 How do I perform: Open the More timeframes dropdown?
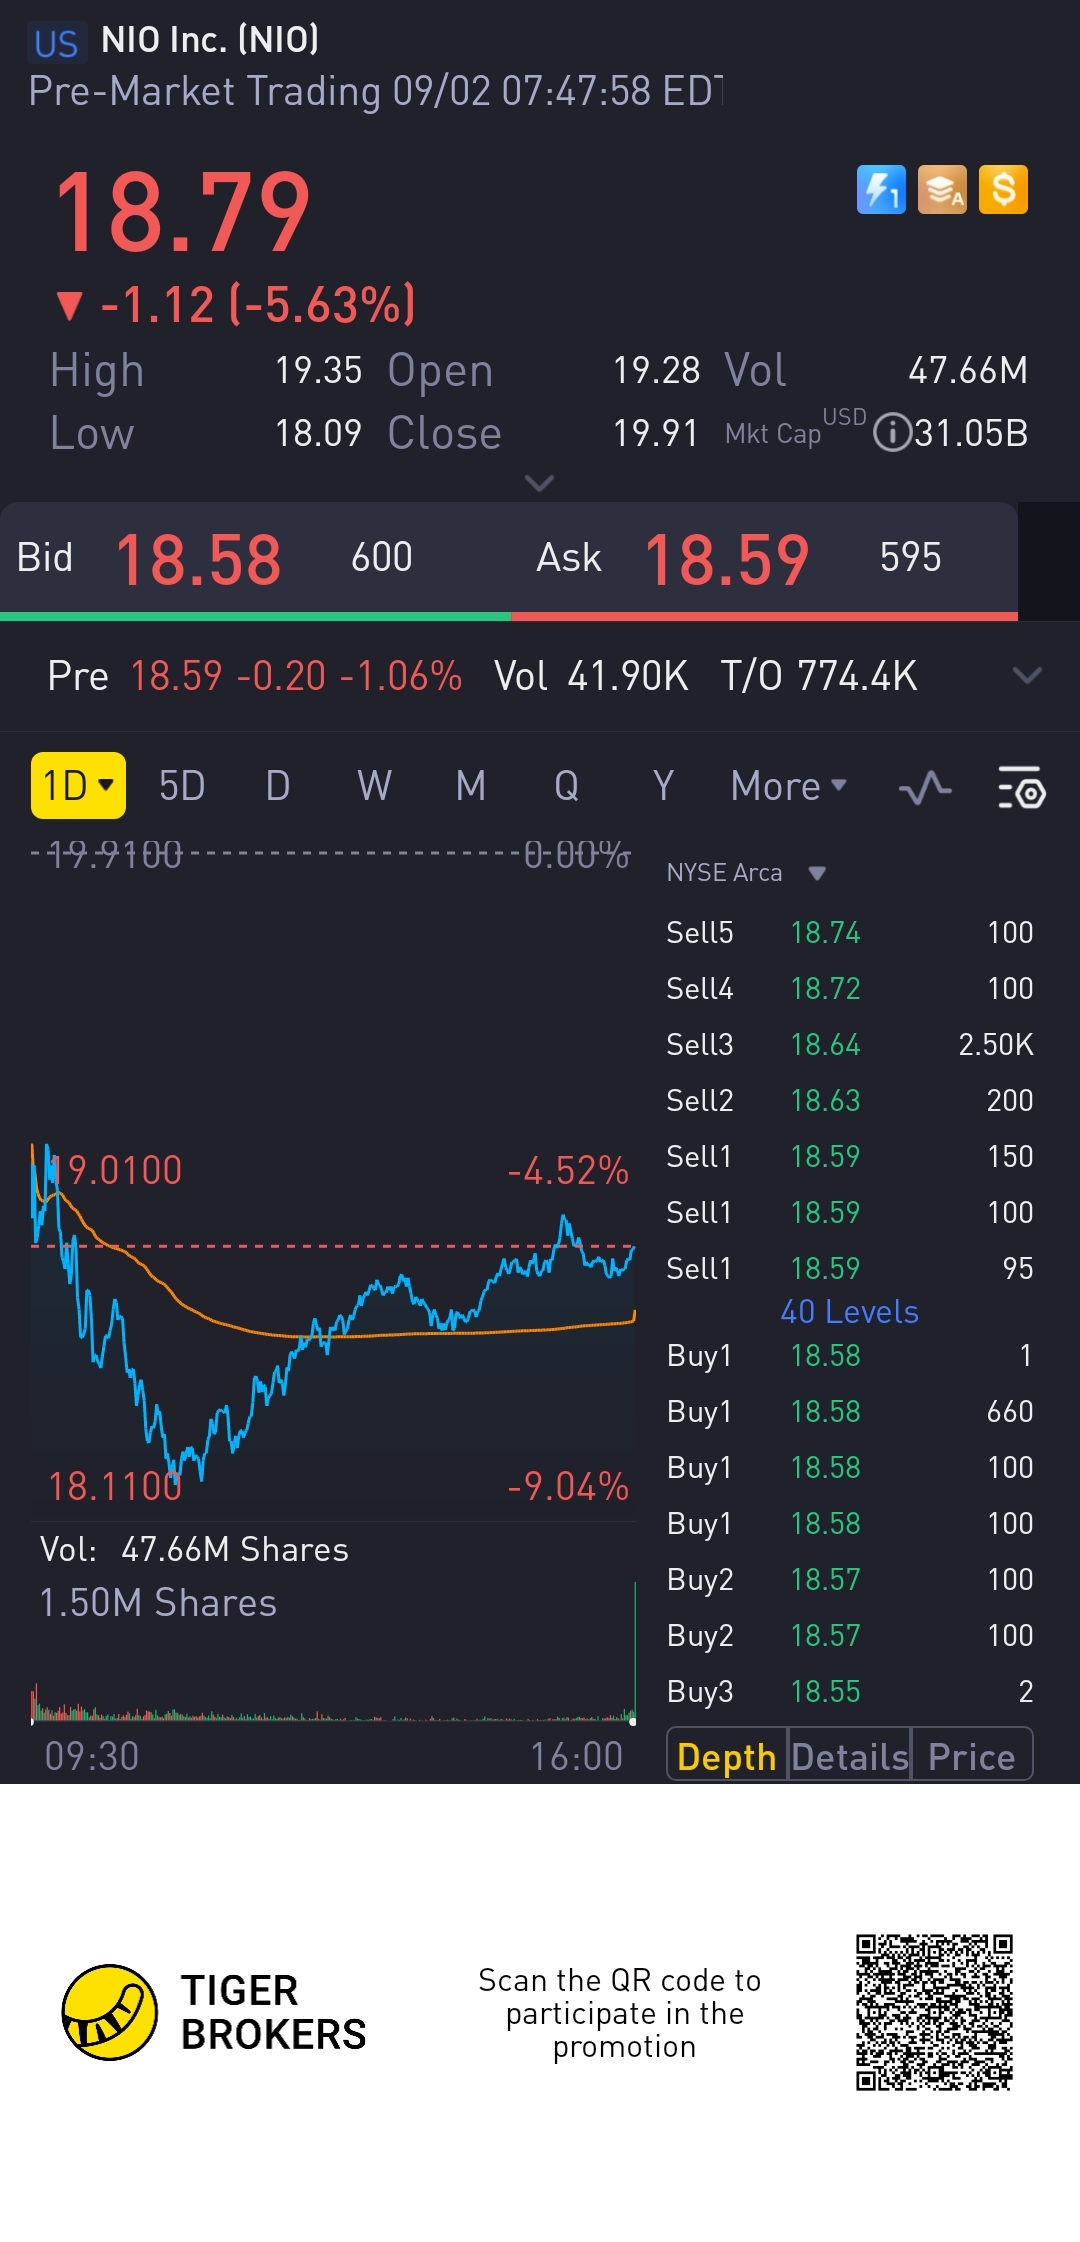(x=789, y=786)
